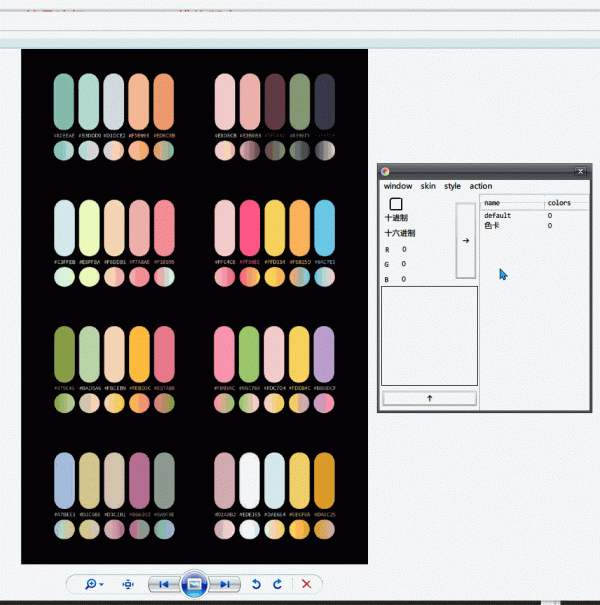Start the slideshow with center round button
The width and height of the screenshot is (600, 605).
[195, 584]
